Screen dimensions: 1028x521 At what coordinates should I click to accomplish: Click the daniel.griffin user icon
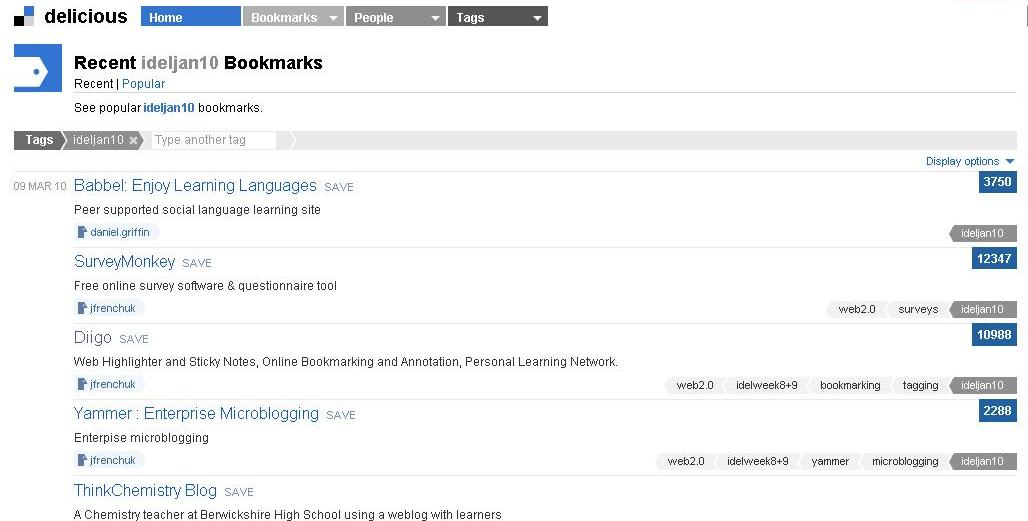83,233
